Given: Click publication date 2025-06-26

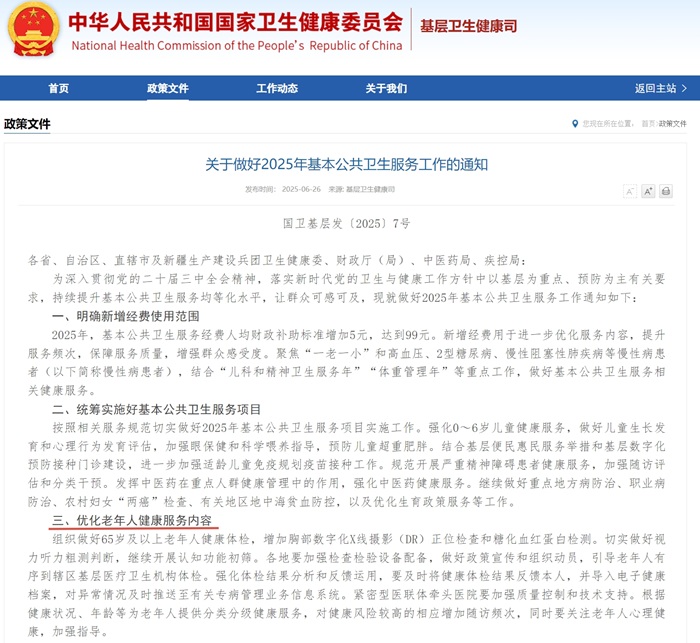Looking at the screenshot, I should [x=301, y=189].
